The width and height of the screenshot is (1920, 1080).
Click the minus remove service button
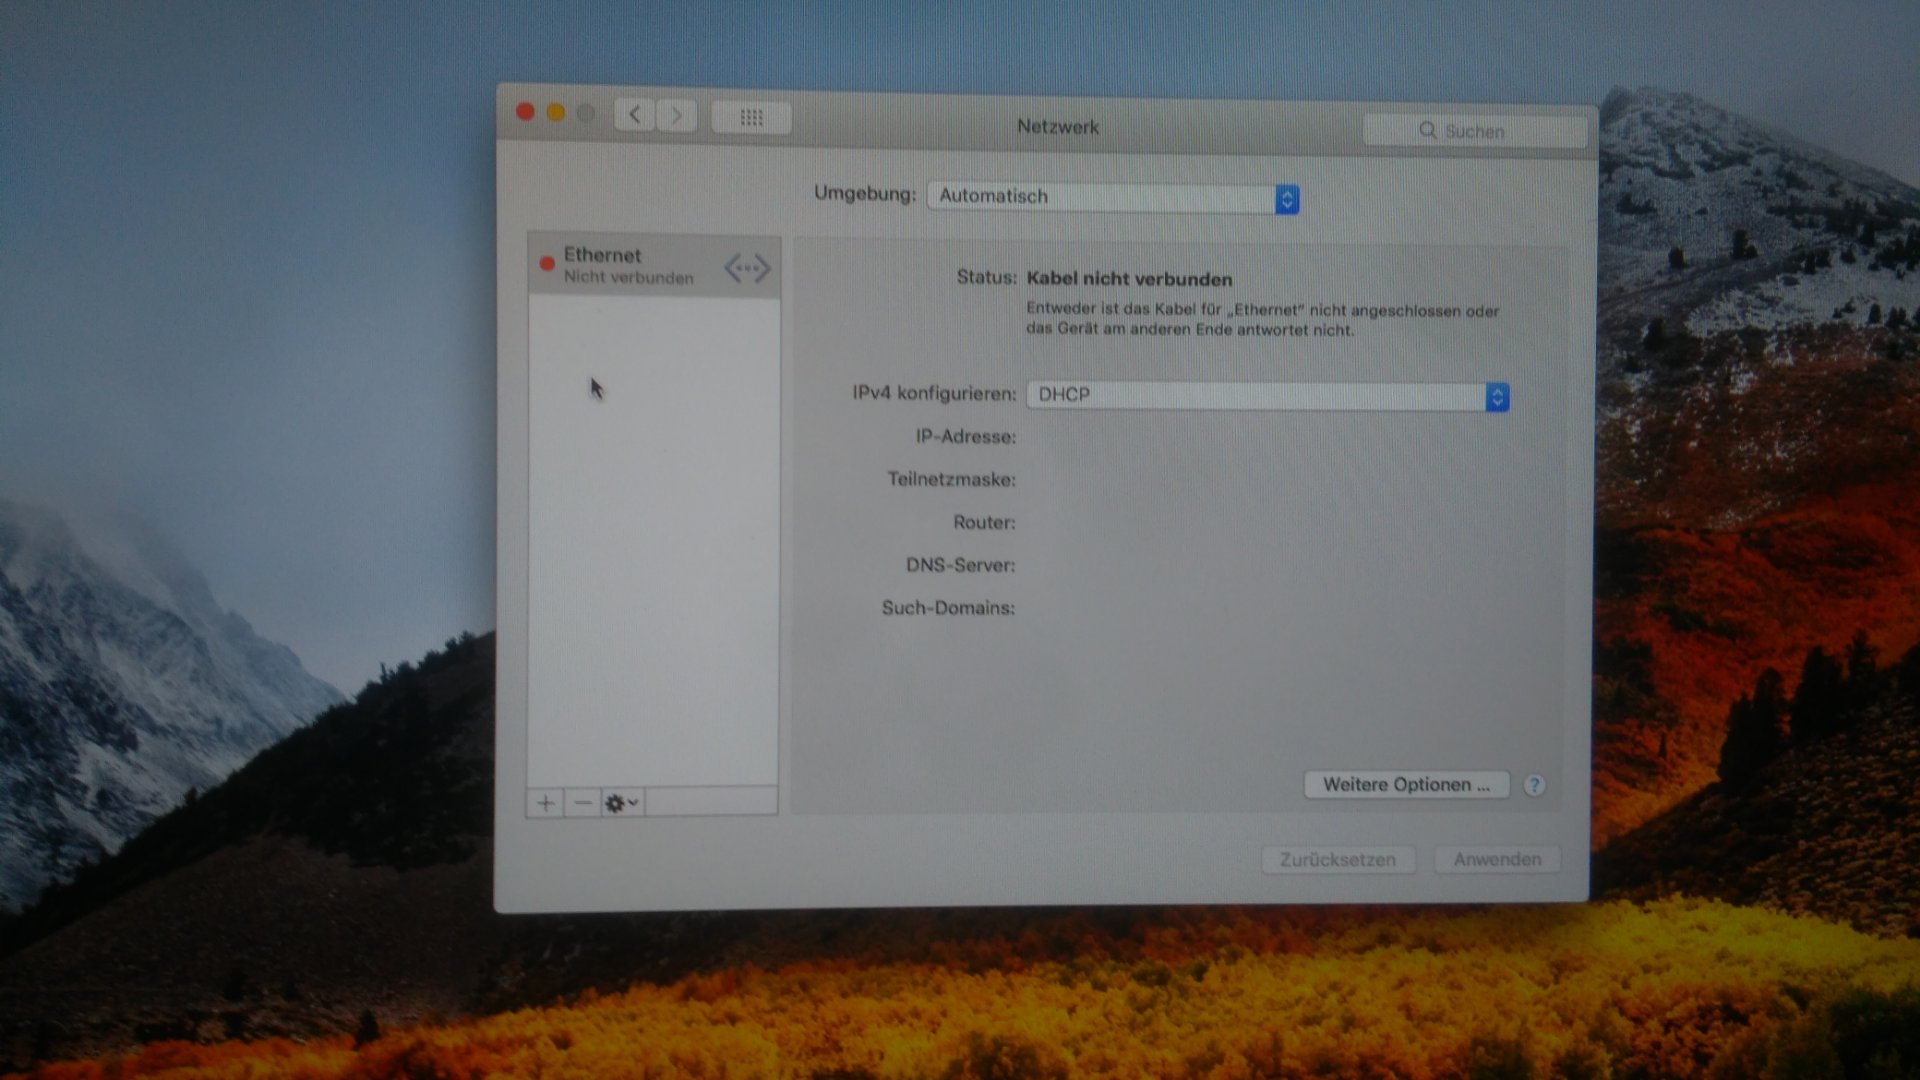pyautogui.click(x=583, y=803)
